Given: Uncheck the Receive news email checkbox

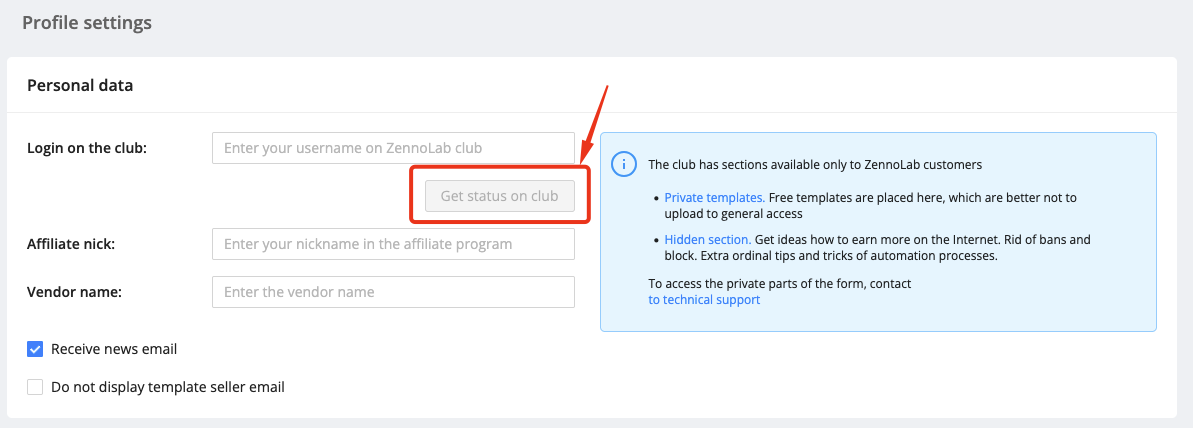Looking at the screenshot, I should [x=35, y=349].
